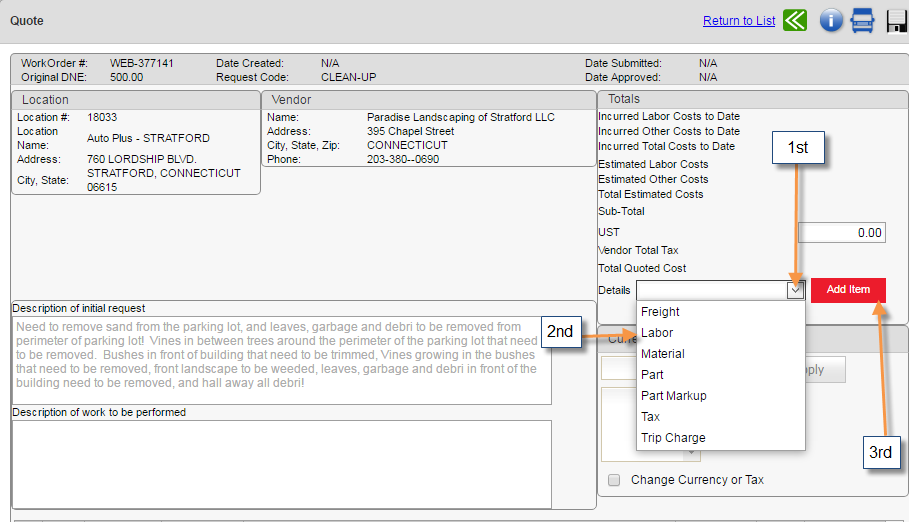This screenshot has width=909, height=522.
Task: Click Description of work to be performed box
Action: [x=281, y=463]
